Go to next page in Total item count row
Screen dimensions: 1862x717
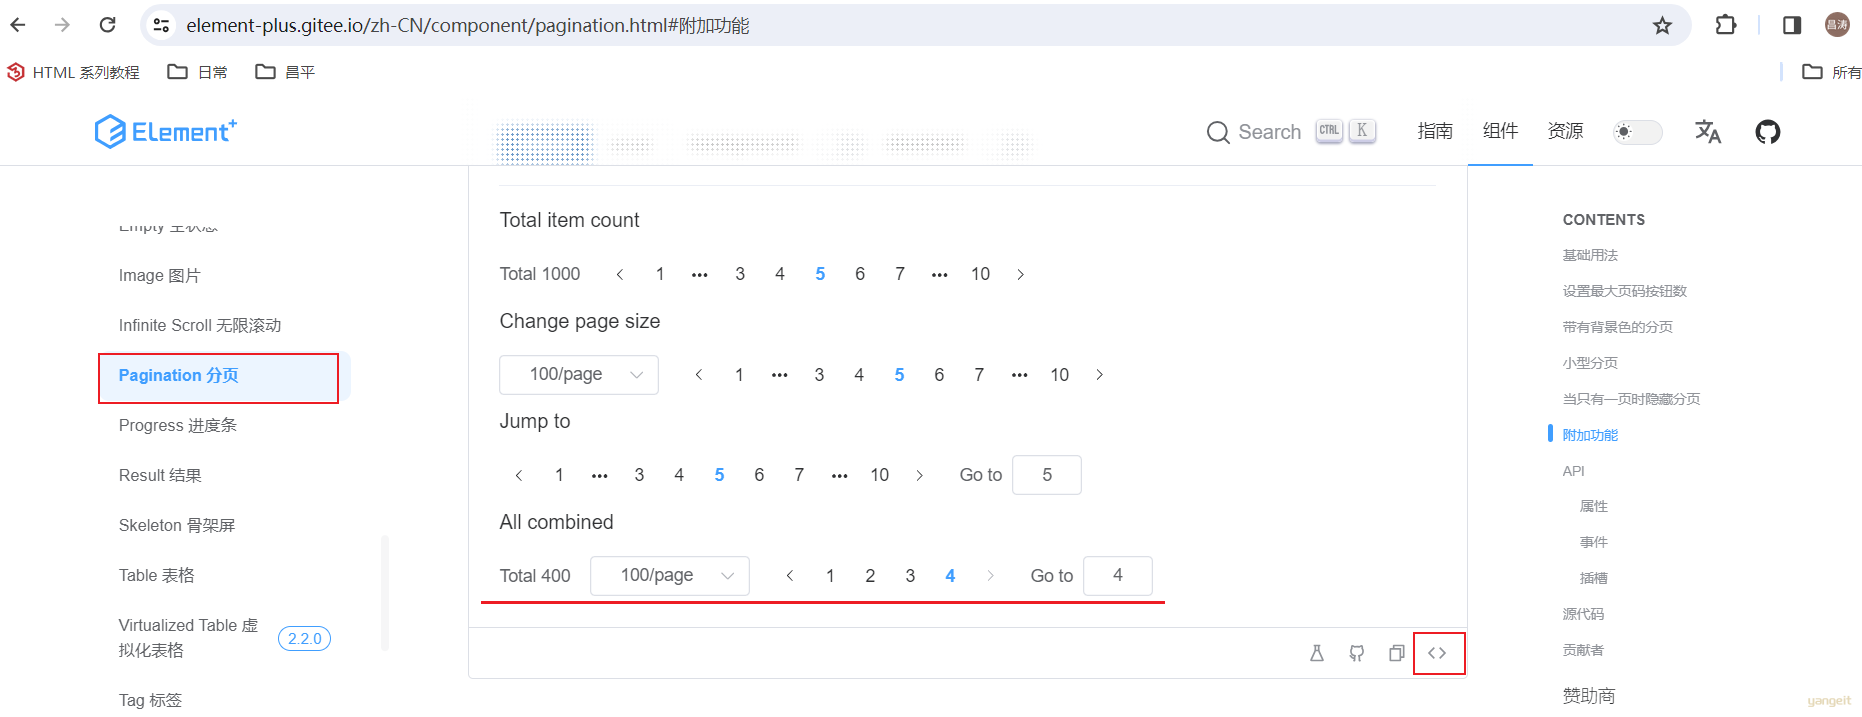1020,274
